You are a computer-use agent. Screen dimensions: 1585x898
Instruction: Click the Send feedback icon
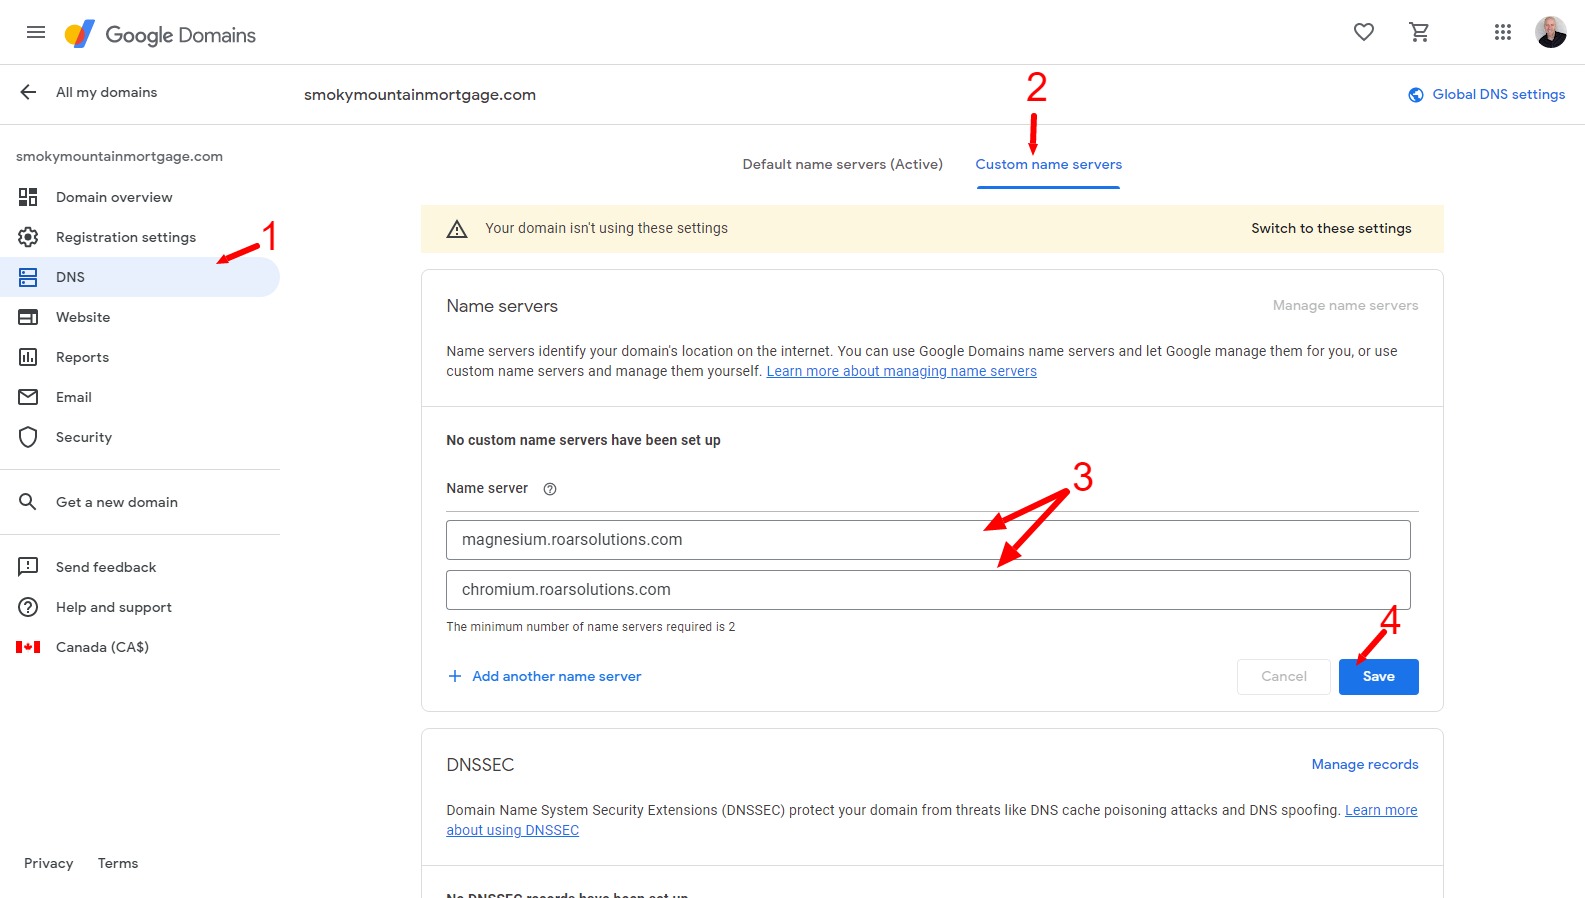28,567
